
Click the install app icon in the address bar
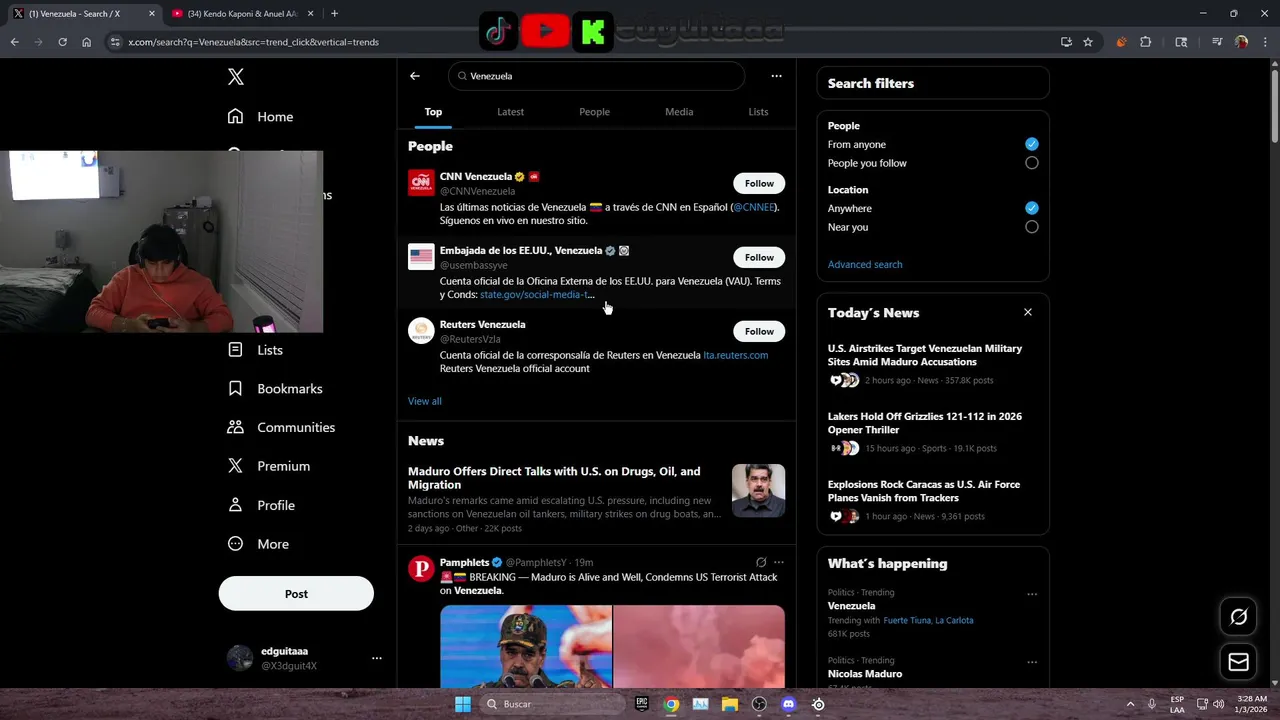point(1066,42)
